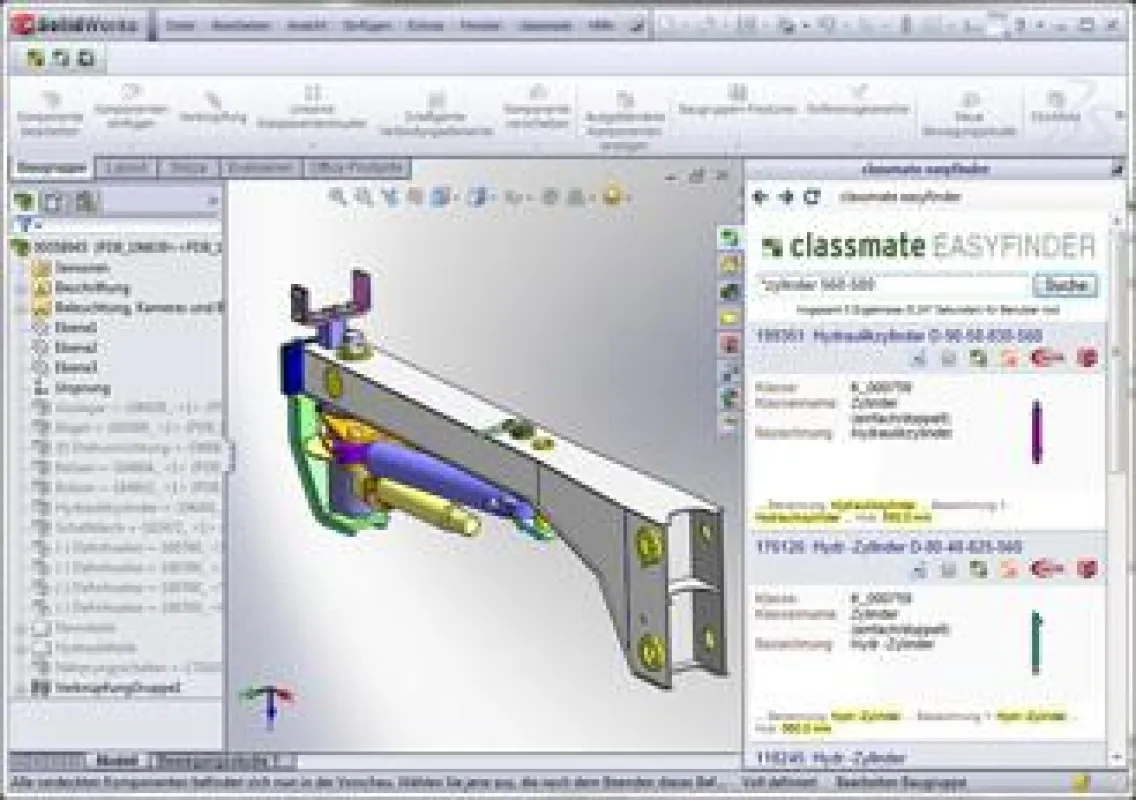Click the red arrow icon for Hydraulikzylinder result

tap(1047, 357)
